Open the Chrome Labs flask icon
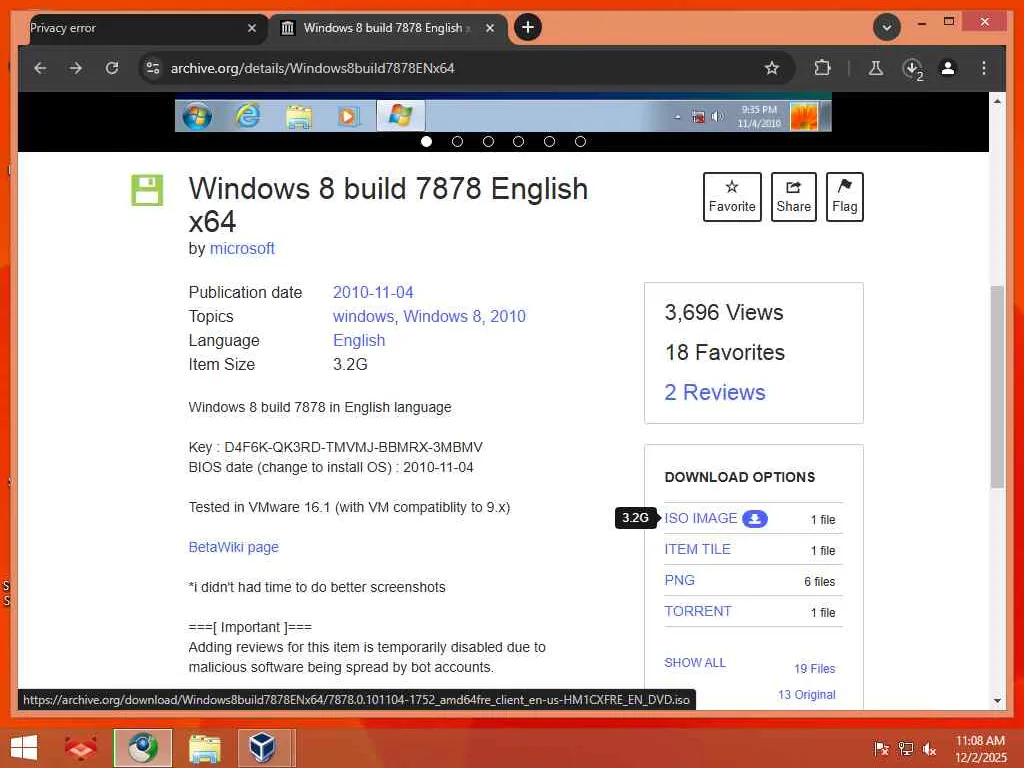Image resolution: width=1024 pixels, height=768 pixels. coord(876,68)
